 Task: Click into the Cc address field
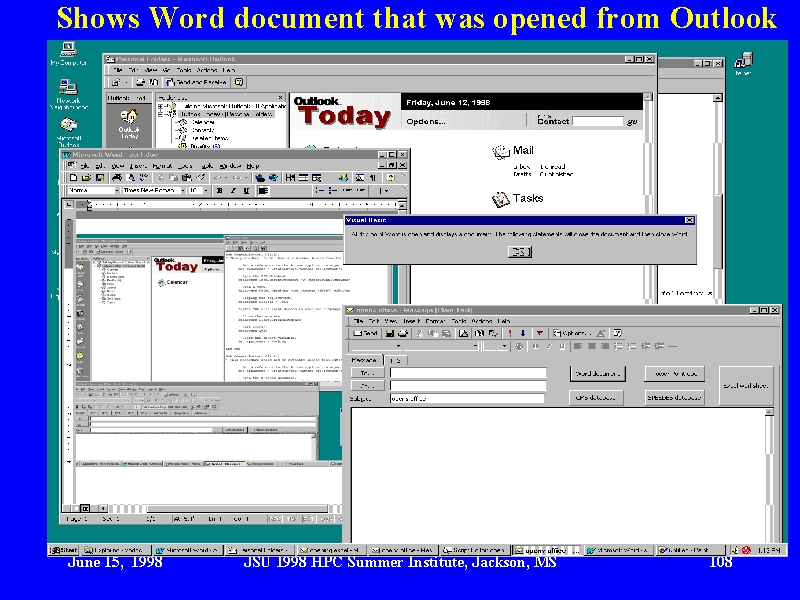click(468, 386)
